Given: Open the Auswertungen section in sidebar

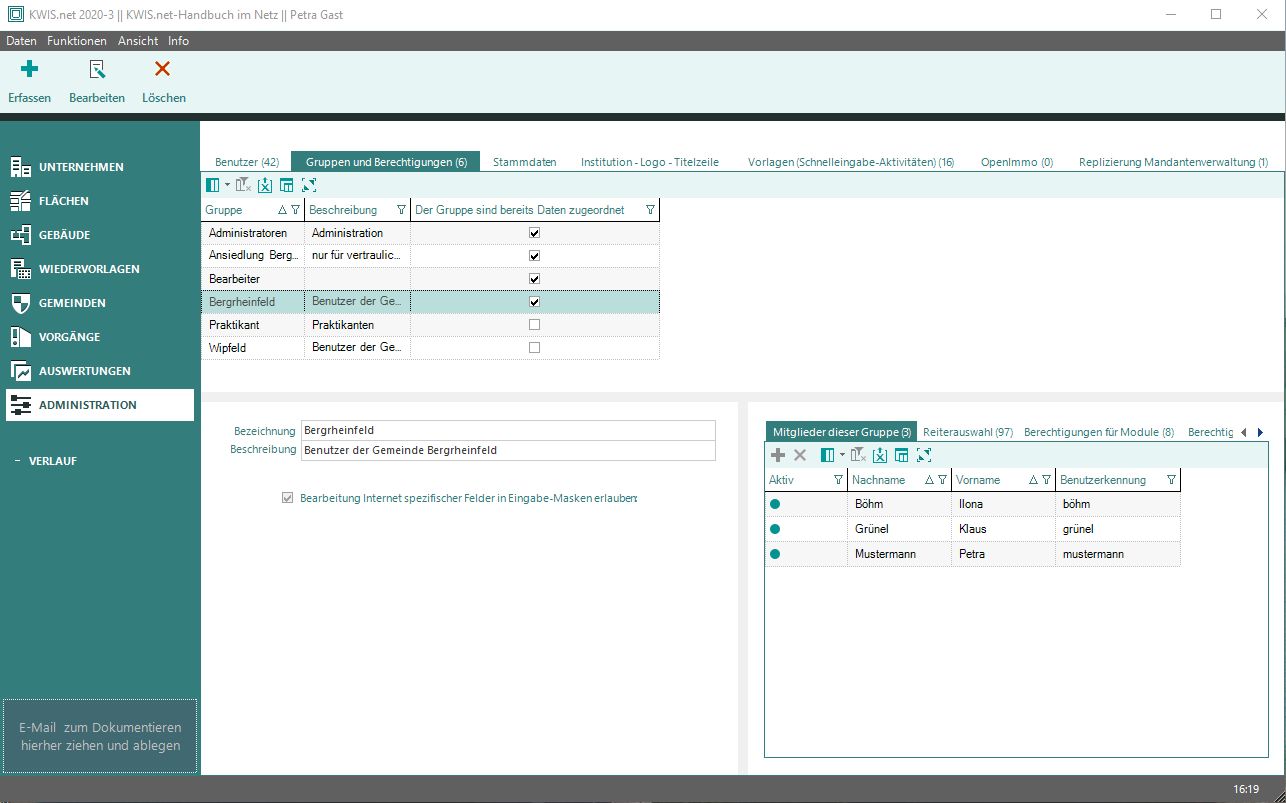Looking at the screenshot, I should (x=84, y=371).
